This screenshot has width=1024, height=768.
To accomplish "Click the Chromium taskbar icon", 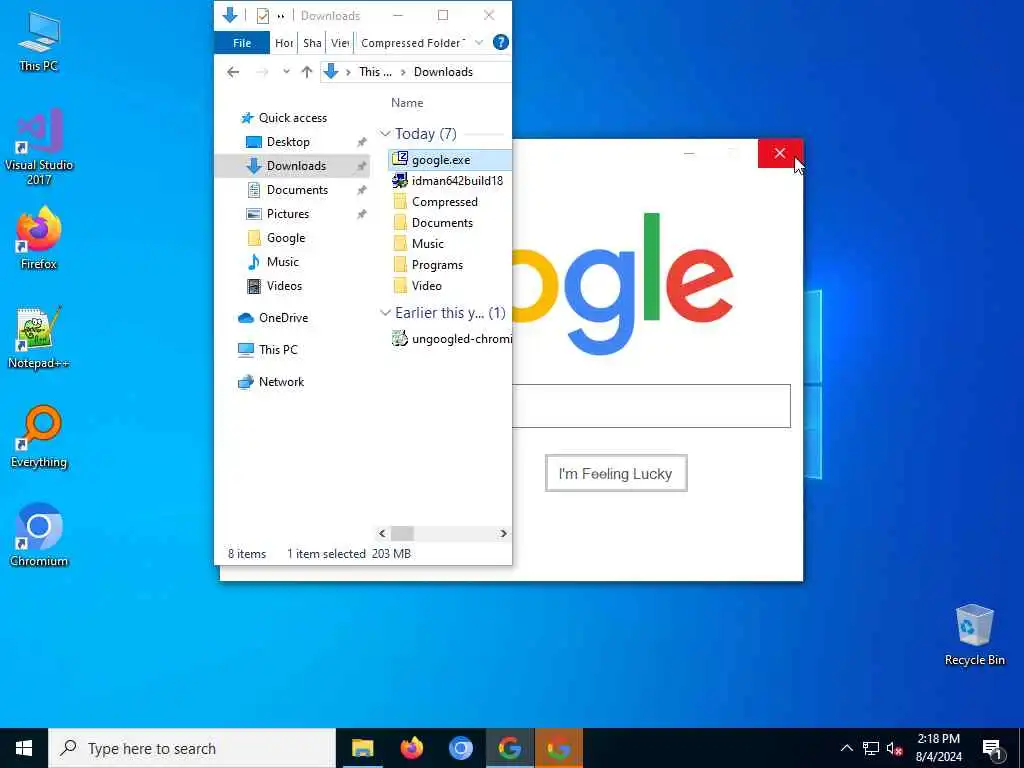I will click(x=460, y=748).
